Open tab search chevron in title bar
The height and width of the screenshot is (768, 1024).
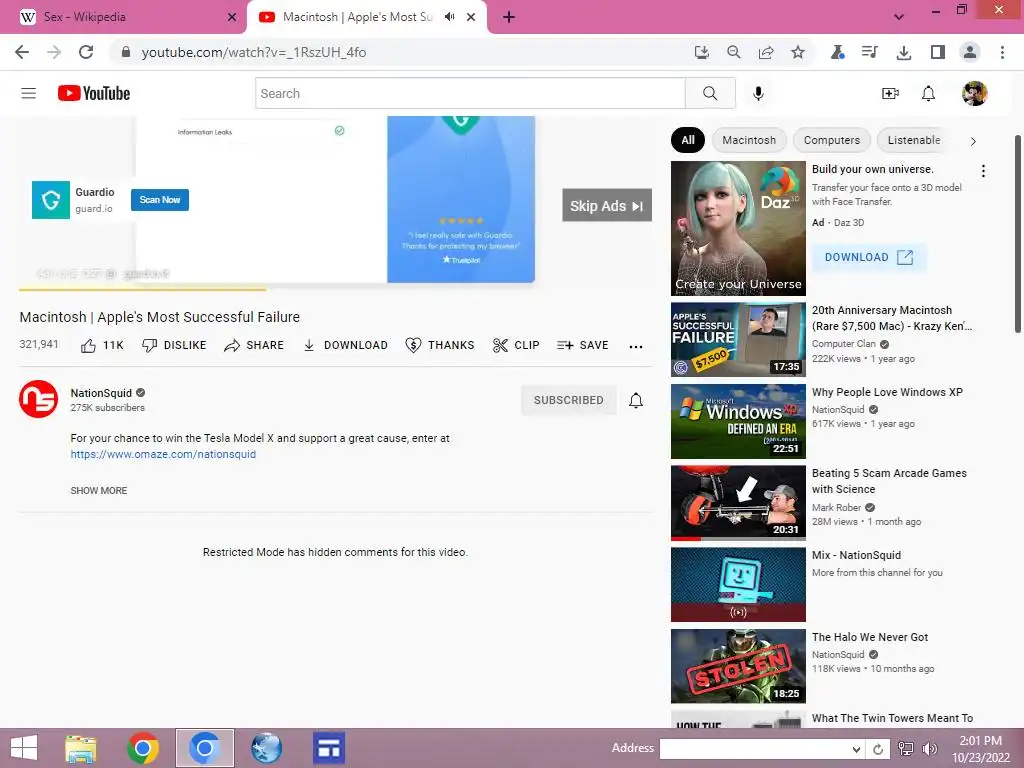point(899,17)
